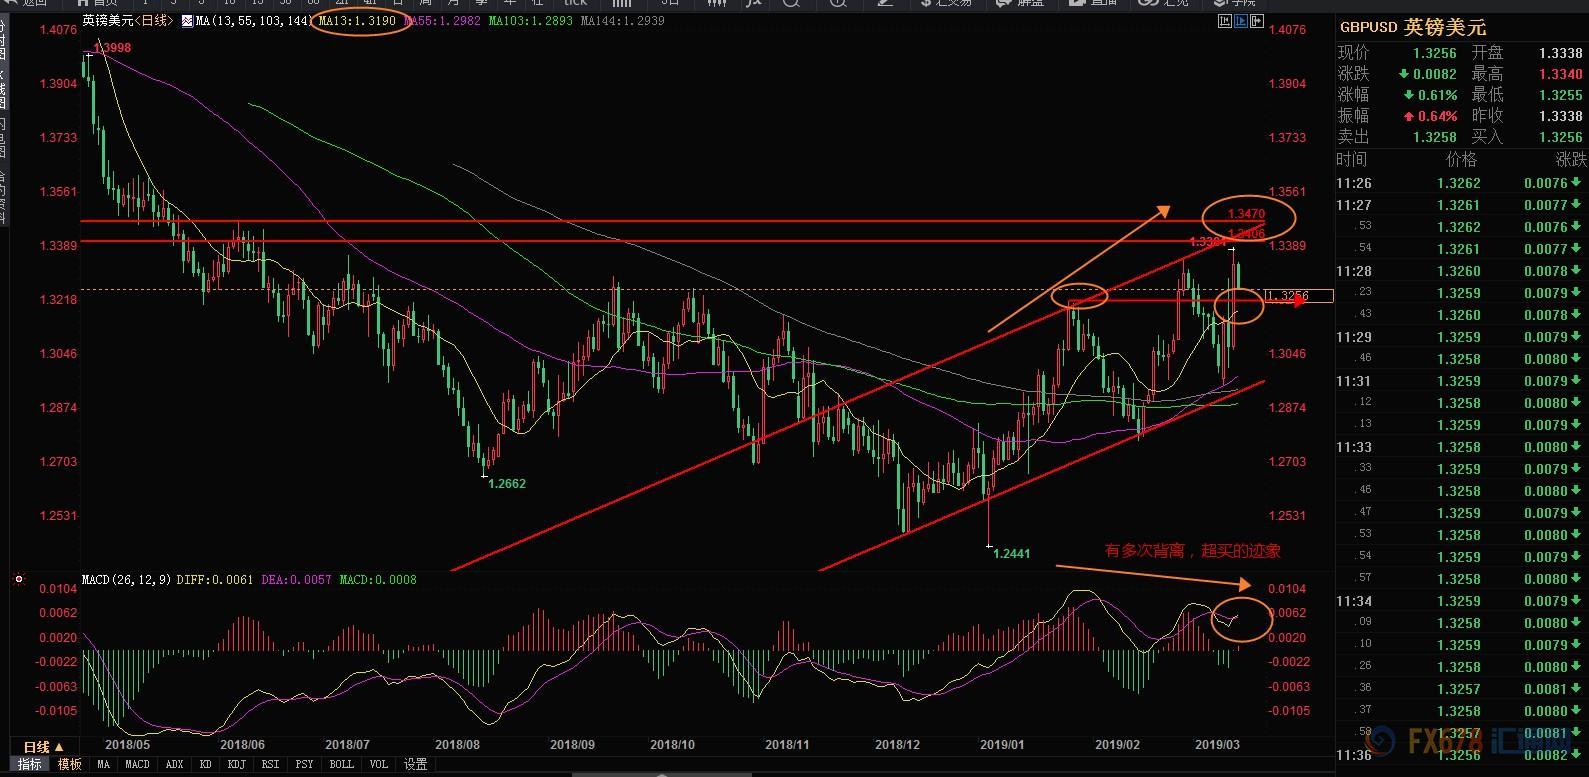Select the MACD indicator tab
This screenshot has width=1589, height=777.
click(x=137, y=764)
